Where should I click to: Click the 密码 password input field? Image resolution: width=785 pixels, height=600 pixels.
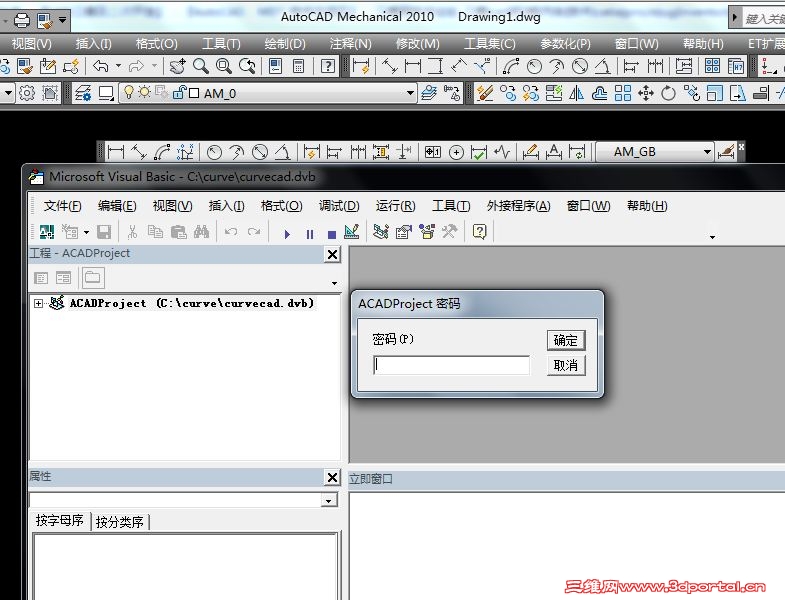click(452, 365)
